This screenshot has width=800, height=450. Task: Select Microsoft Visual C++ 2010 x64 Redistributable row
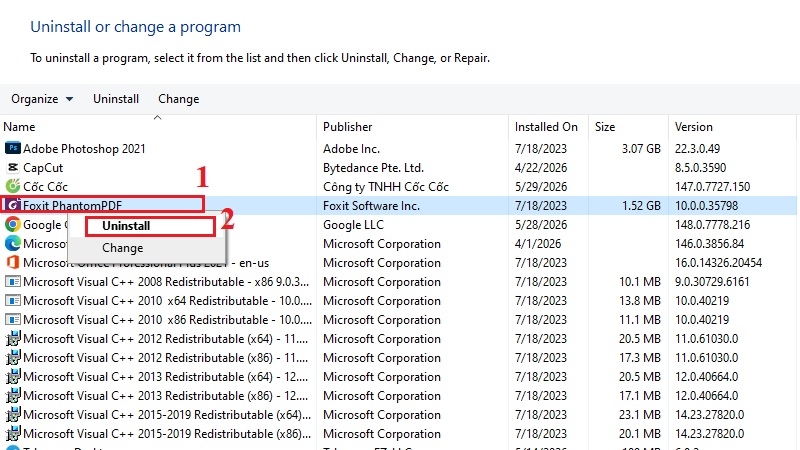click(398, 301)
